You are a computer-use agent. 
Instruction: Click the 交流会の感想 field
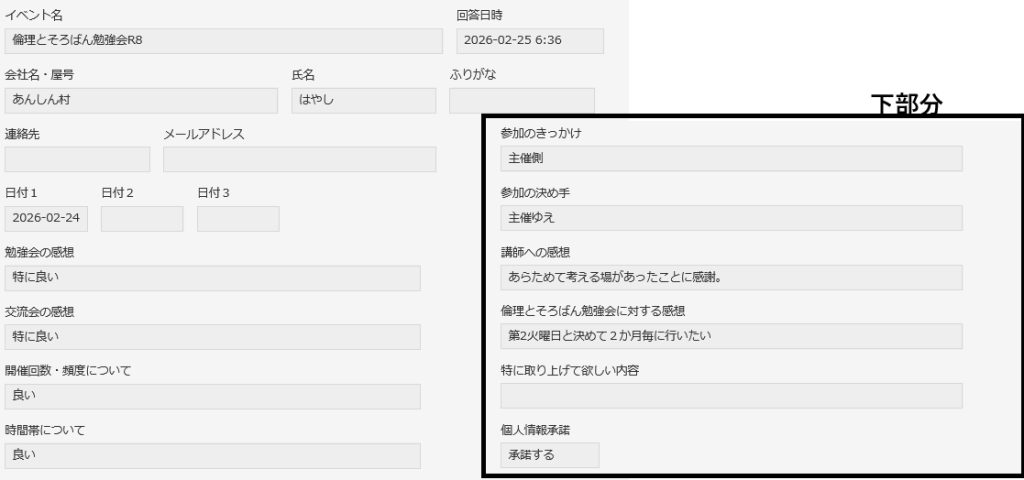212,337
